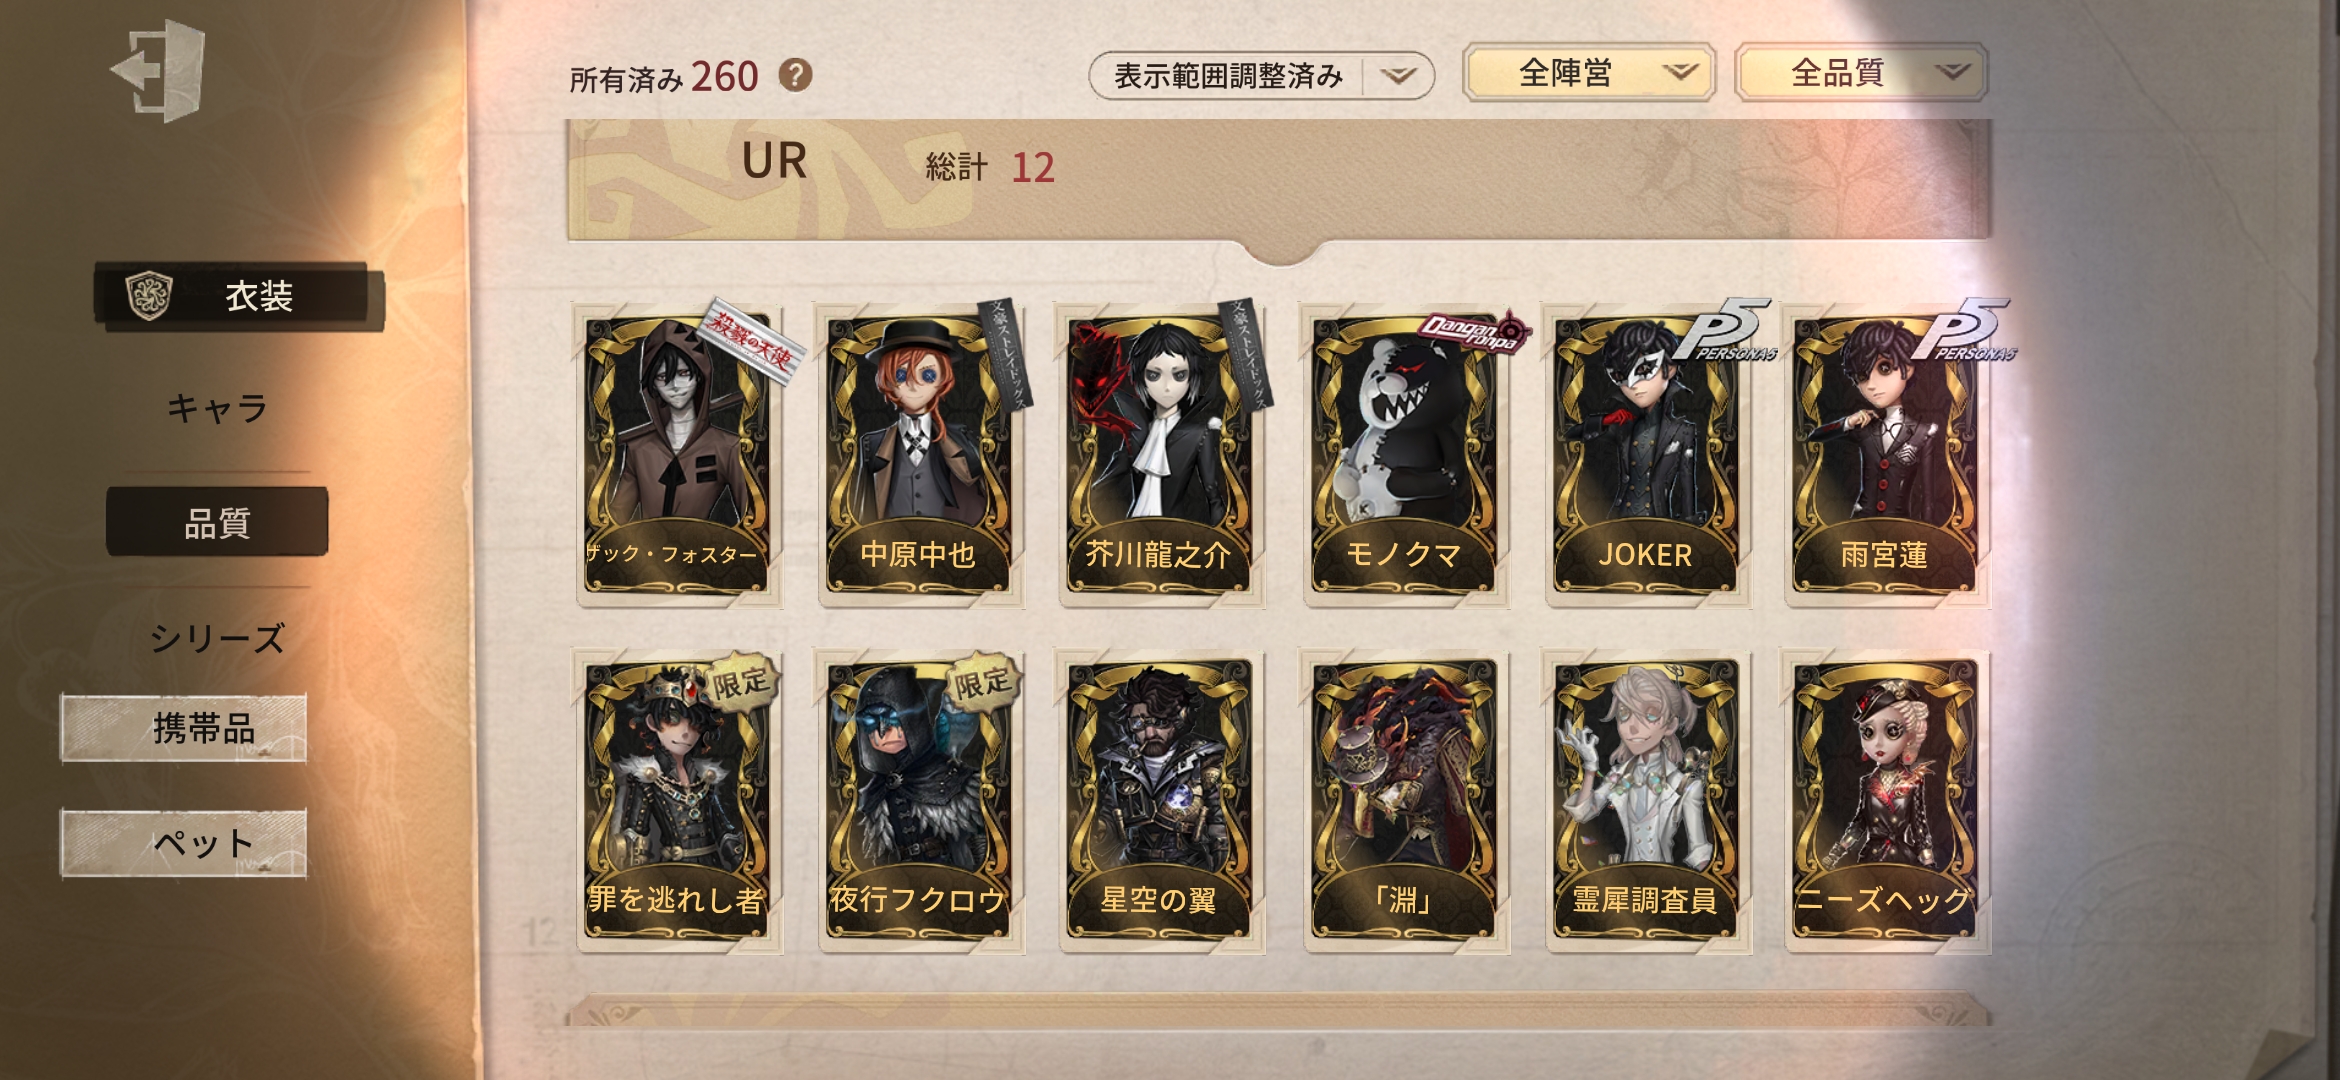Select the 星空の翼 costume card
This screenshot has height=1080, width=2340.
[1159, 800]
